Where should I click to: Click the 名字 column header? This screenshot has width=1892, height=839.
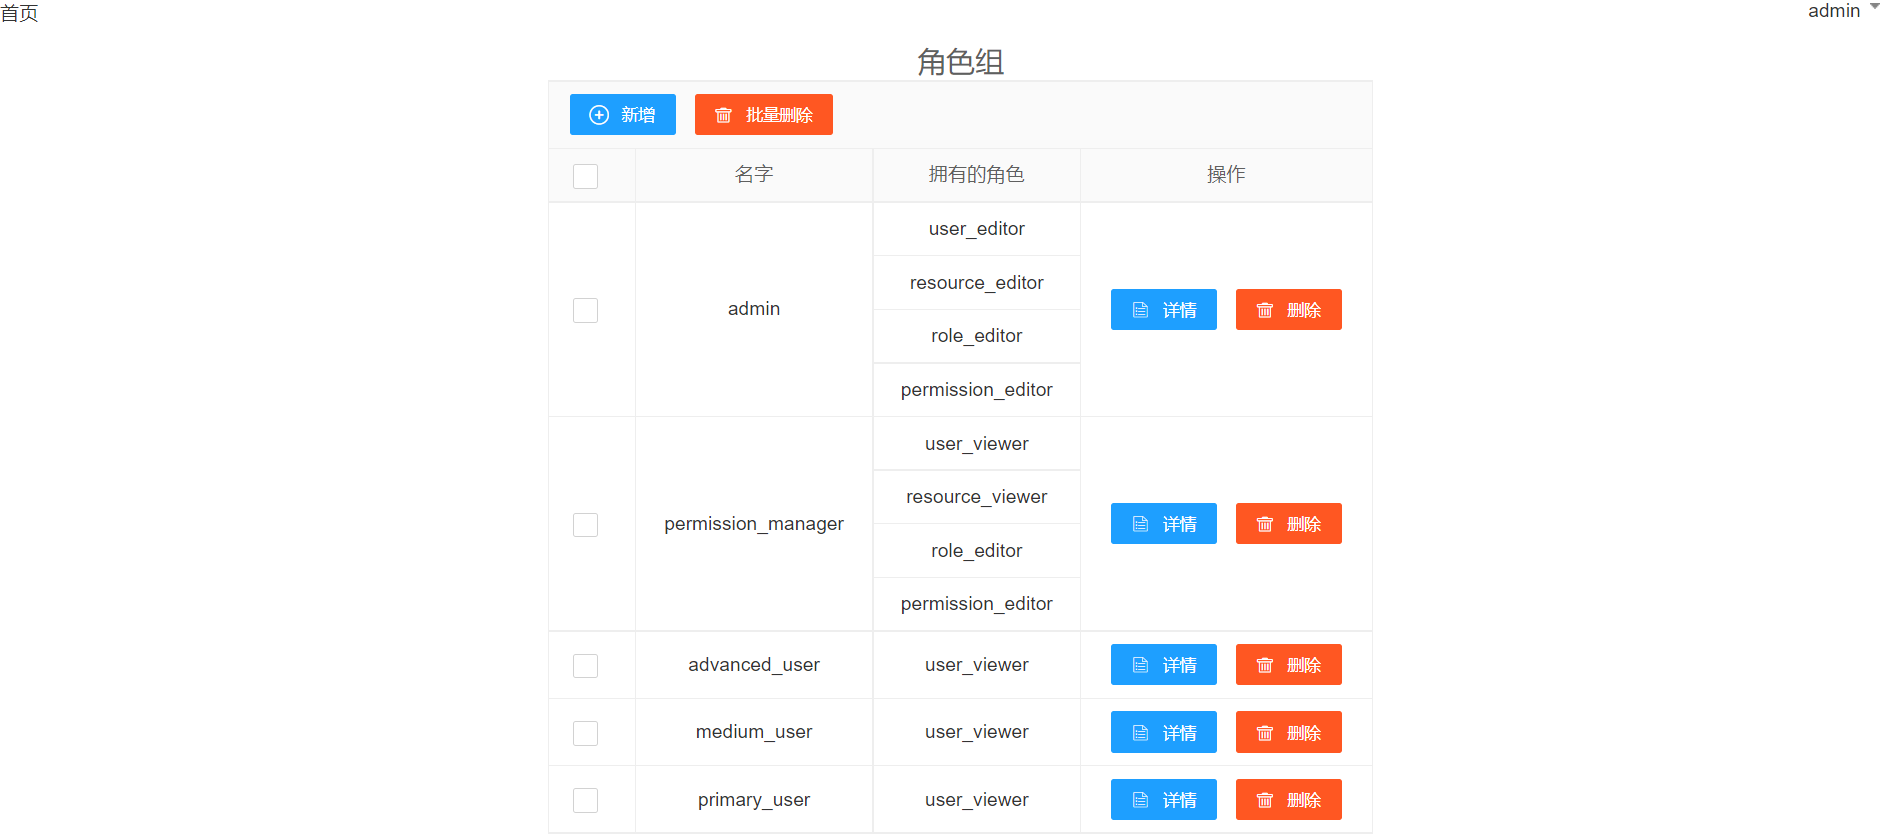[x=754, y=175]
